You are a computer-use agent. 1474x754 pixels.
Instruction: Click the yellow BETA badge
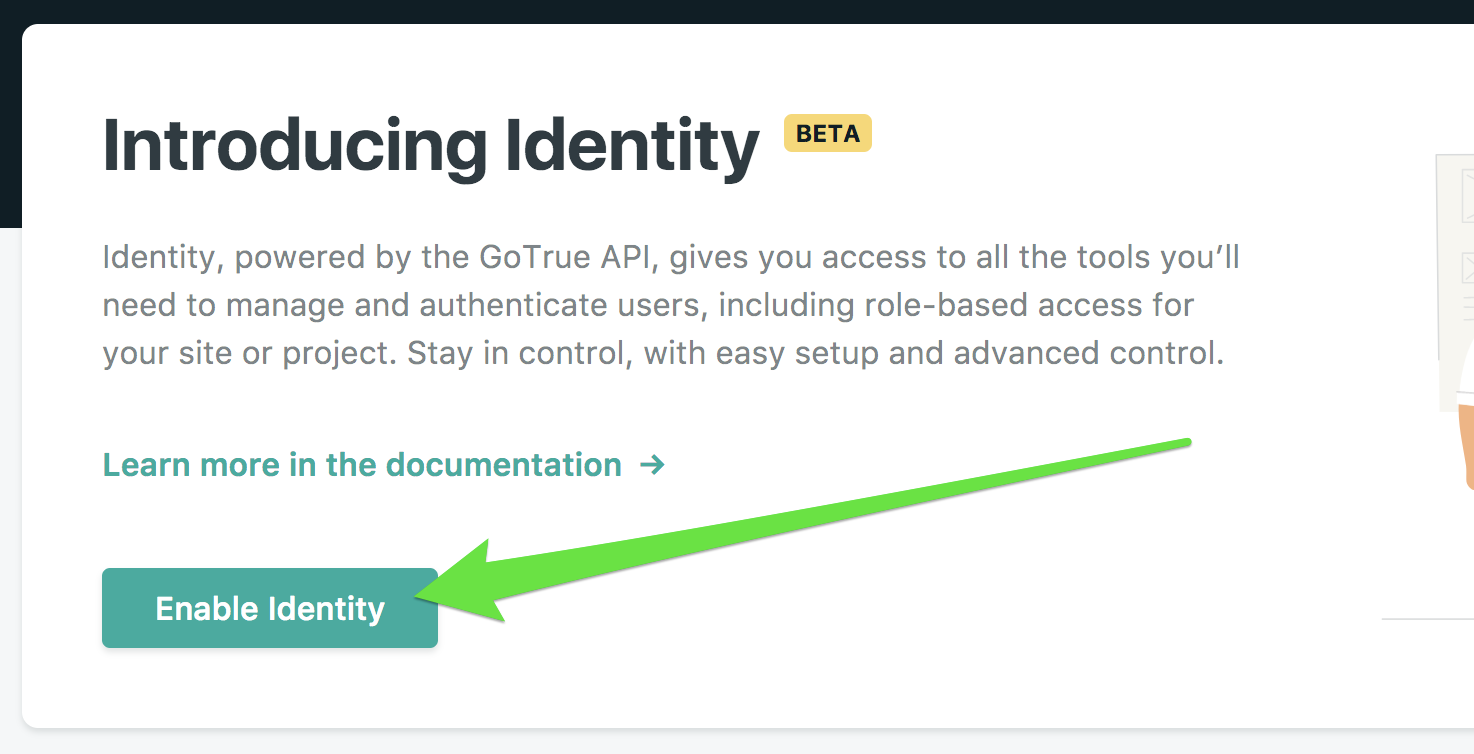click(x=827, y=133)
